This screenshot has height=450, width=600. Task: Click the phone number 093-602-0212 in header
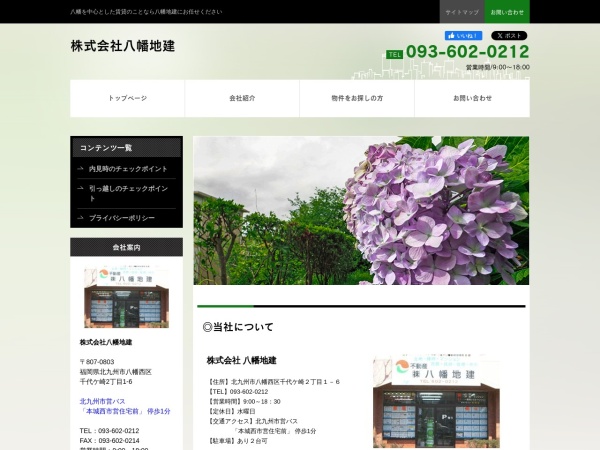468,52
